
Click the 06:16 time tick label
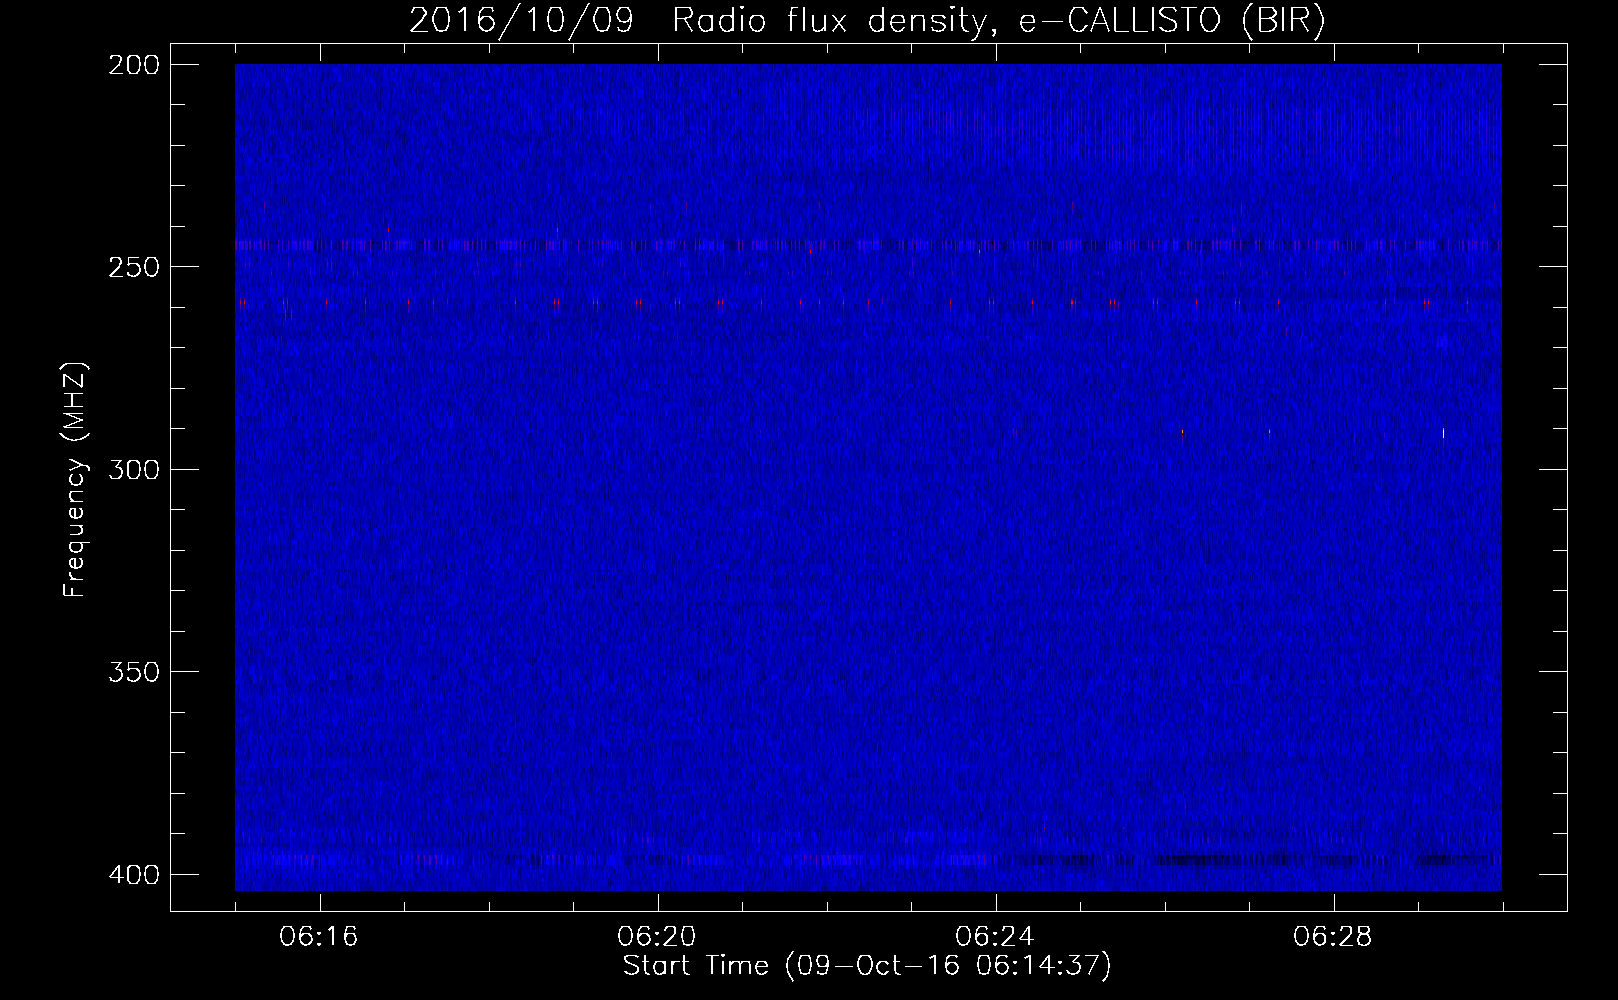click(x=319, y=937)
